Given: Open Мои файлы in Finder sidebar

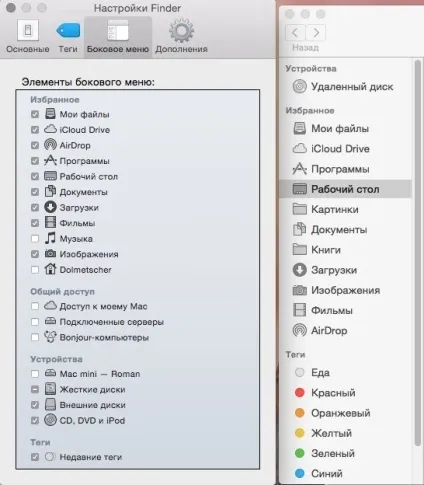Looking at the screenshot, I should coord(345,129).
